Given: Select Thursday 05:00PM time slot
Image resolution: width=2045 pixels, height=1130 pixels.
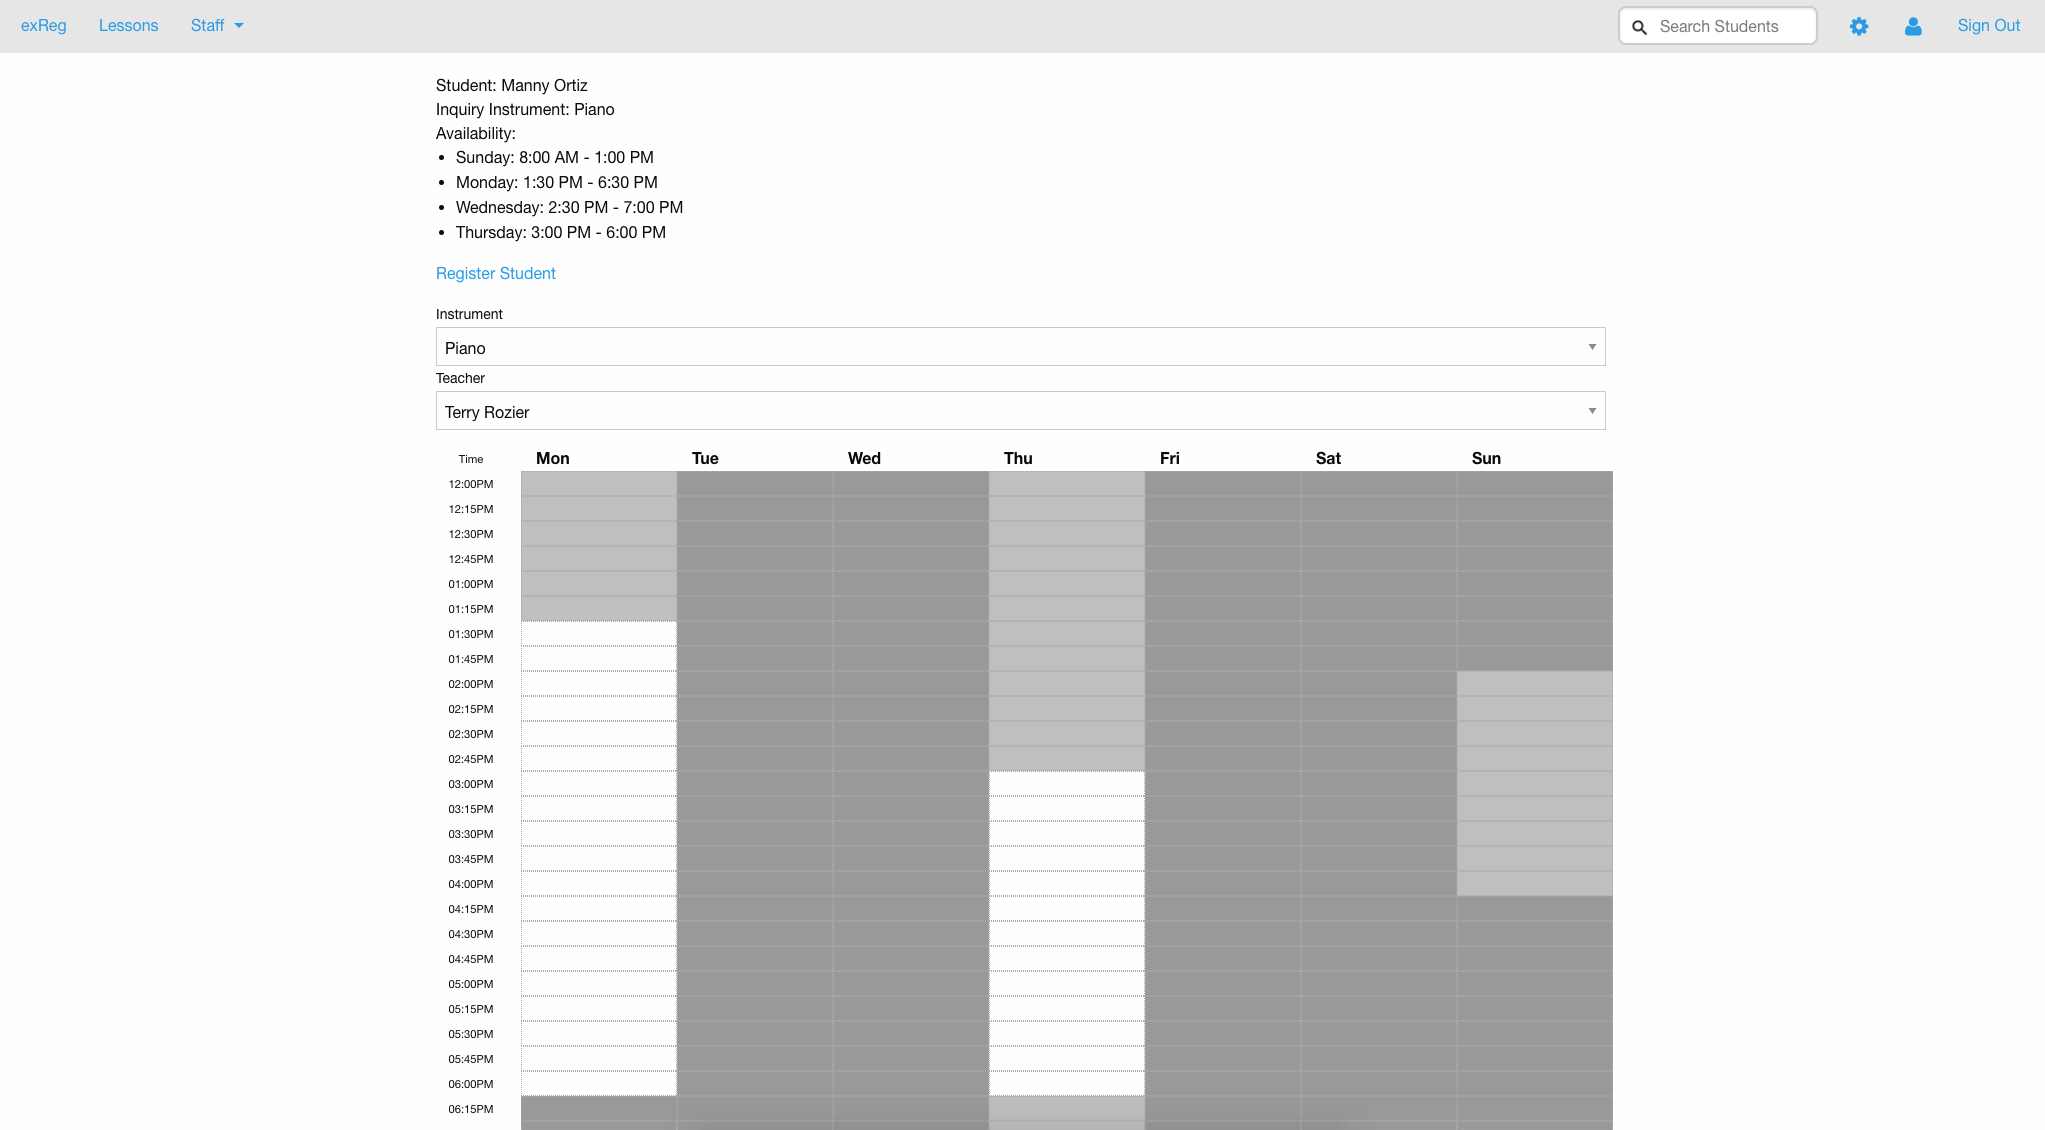Looking at the screenshot, I should click(1066, 984).
